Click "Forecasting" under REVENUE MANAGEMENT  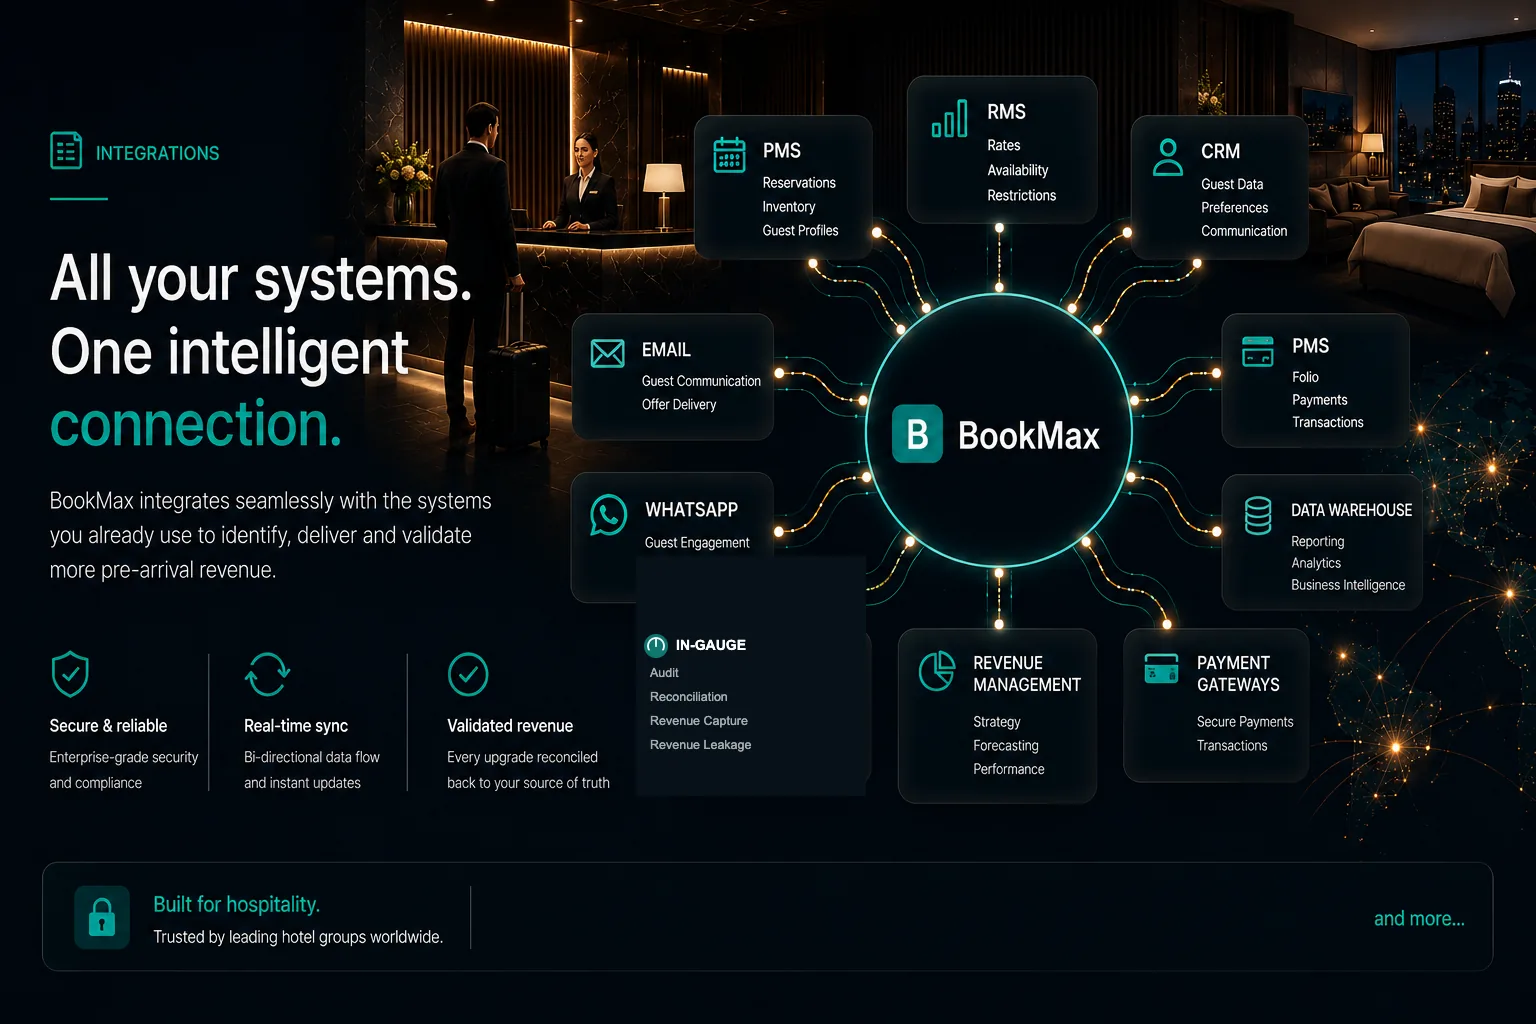(1006, 746)
